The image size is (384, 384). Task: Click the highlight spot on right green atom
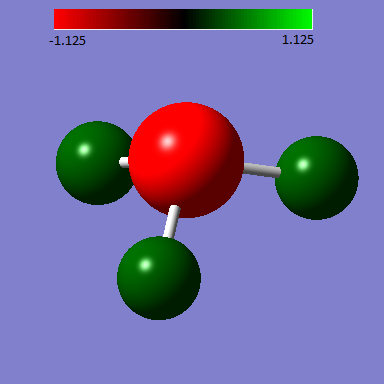[303, 164]
